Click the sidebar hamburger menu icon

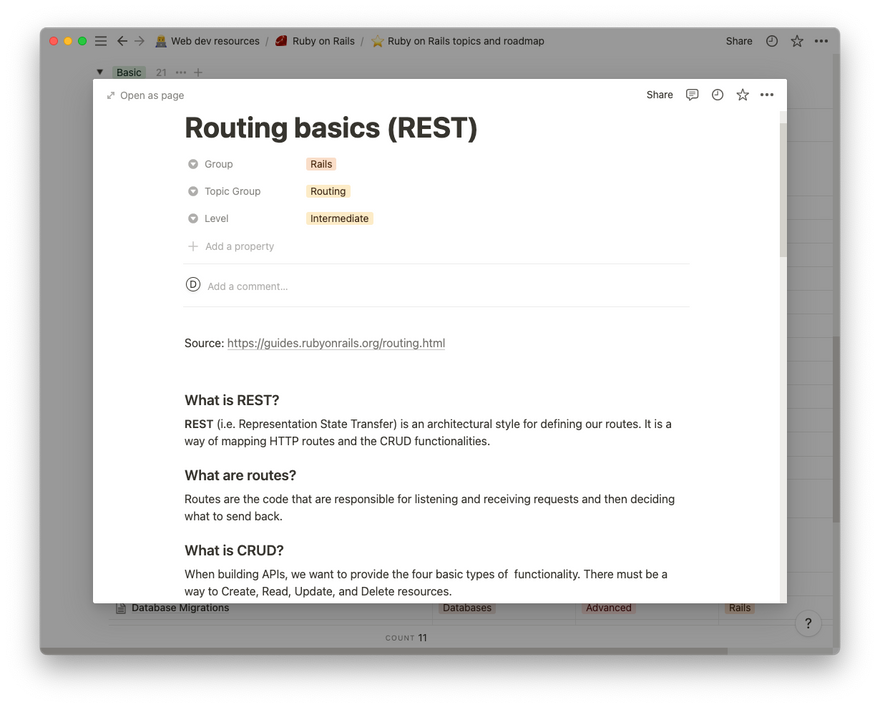(100, 41)
